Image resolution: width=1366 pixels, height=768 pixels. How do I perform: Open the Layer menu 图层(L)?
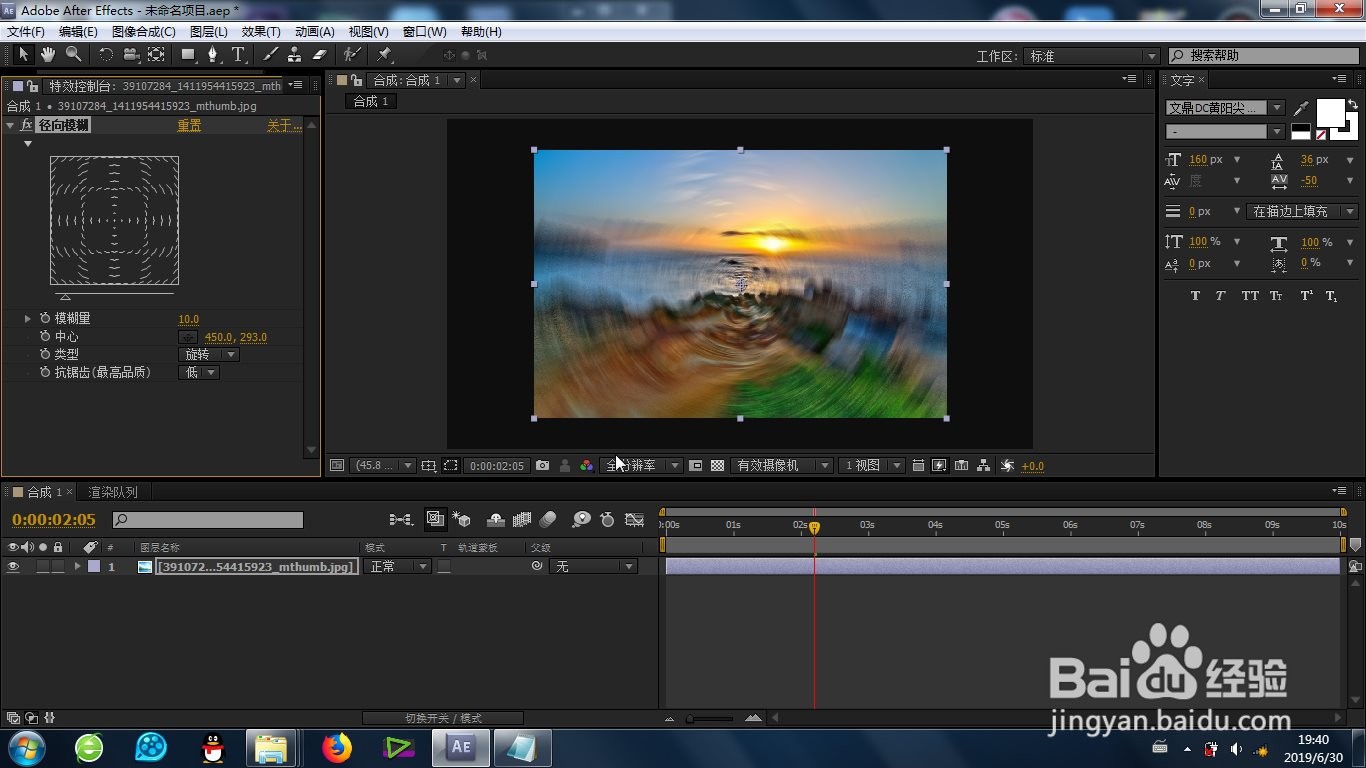(x=209, y=32)
